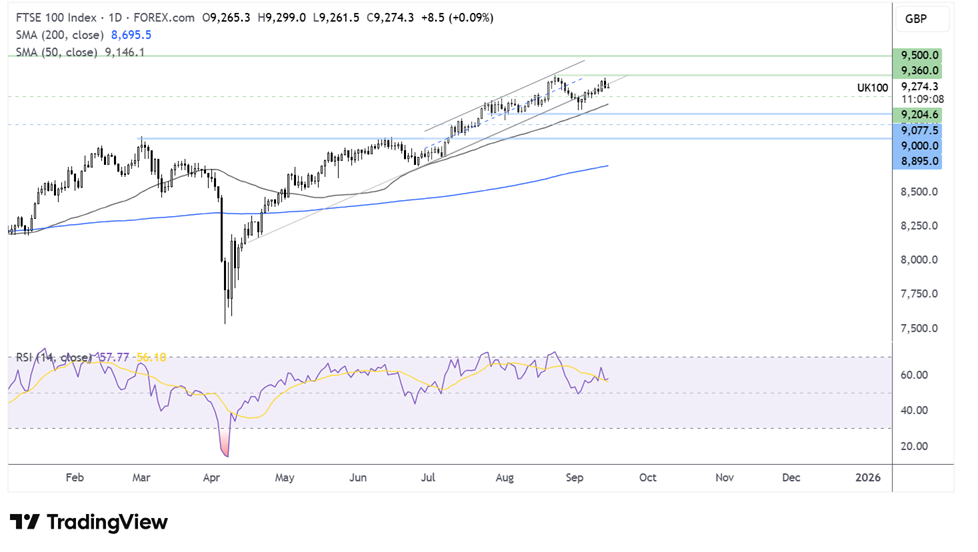Click the RSI value 57.77
This screenshot has width=978, height=552.
pyautogui.click(x=114, y=357)
